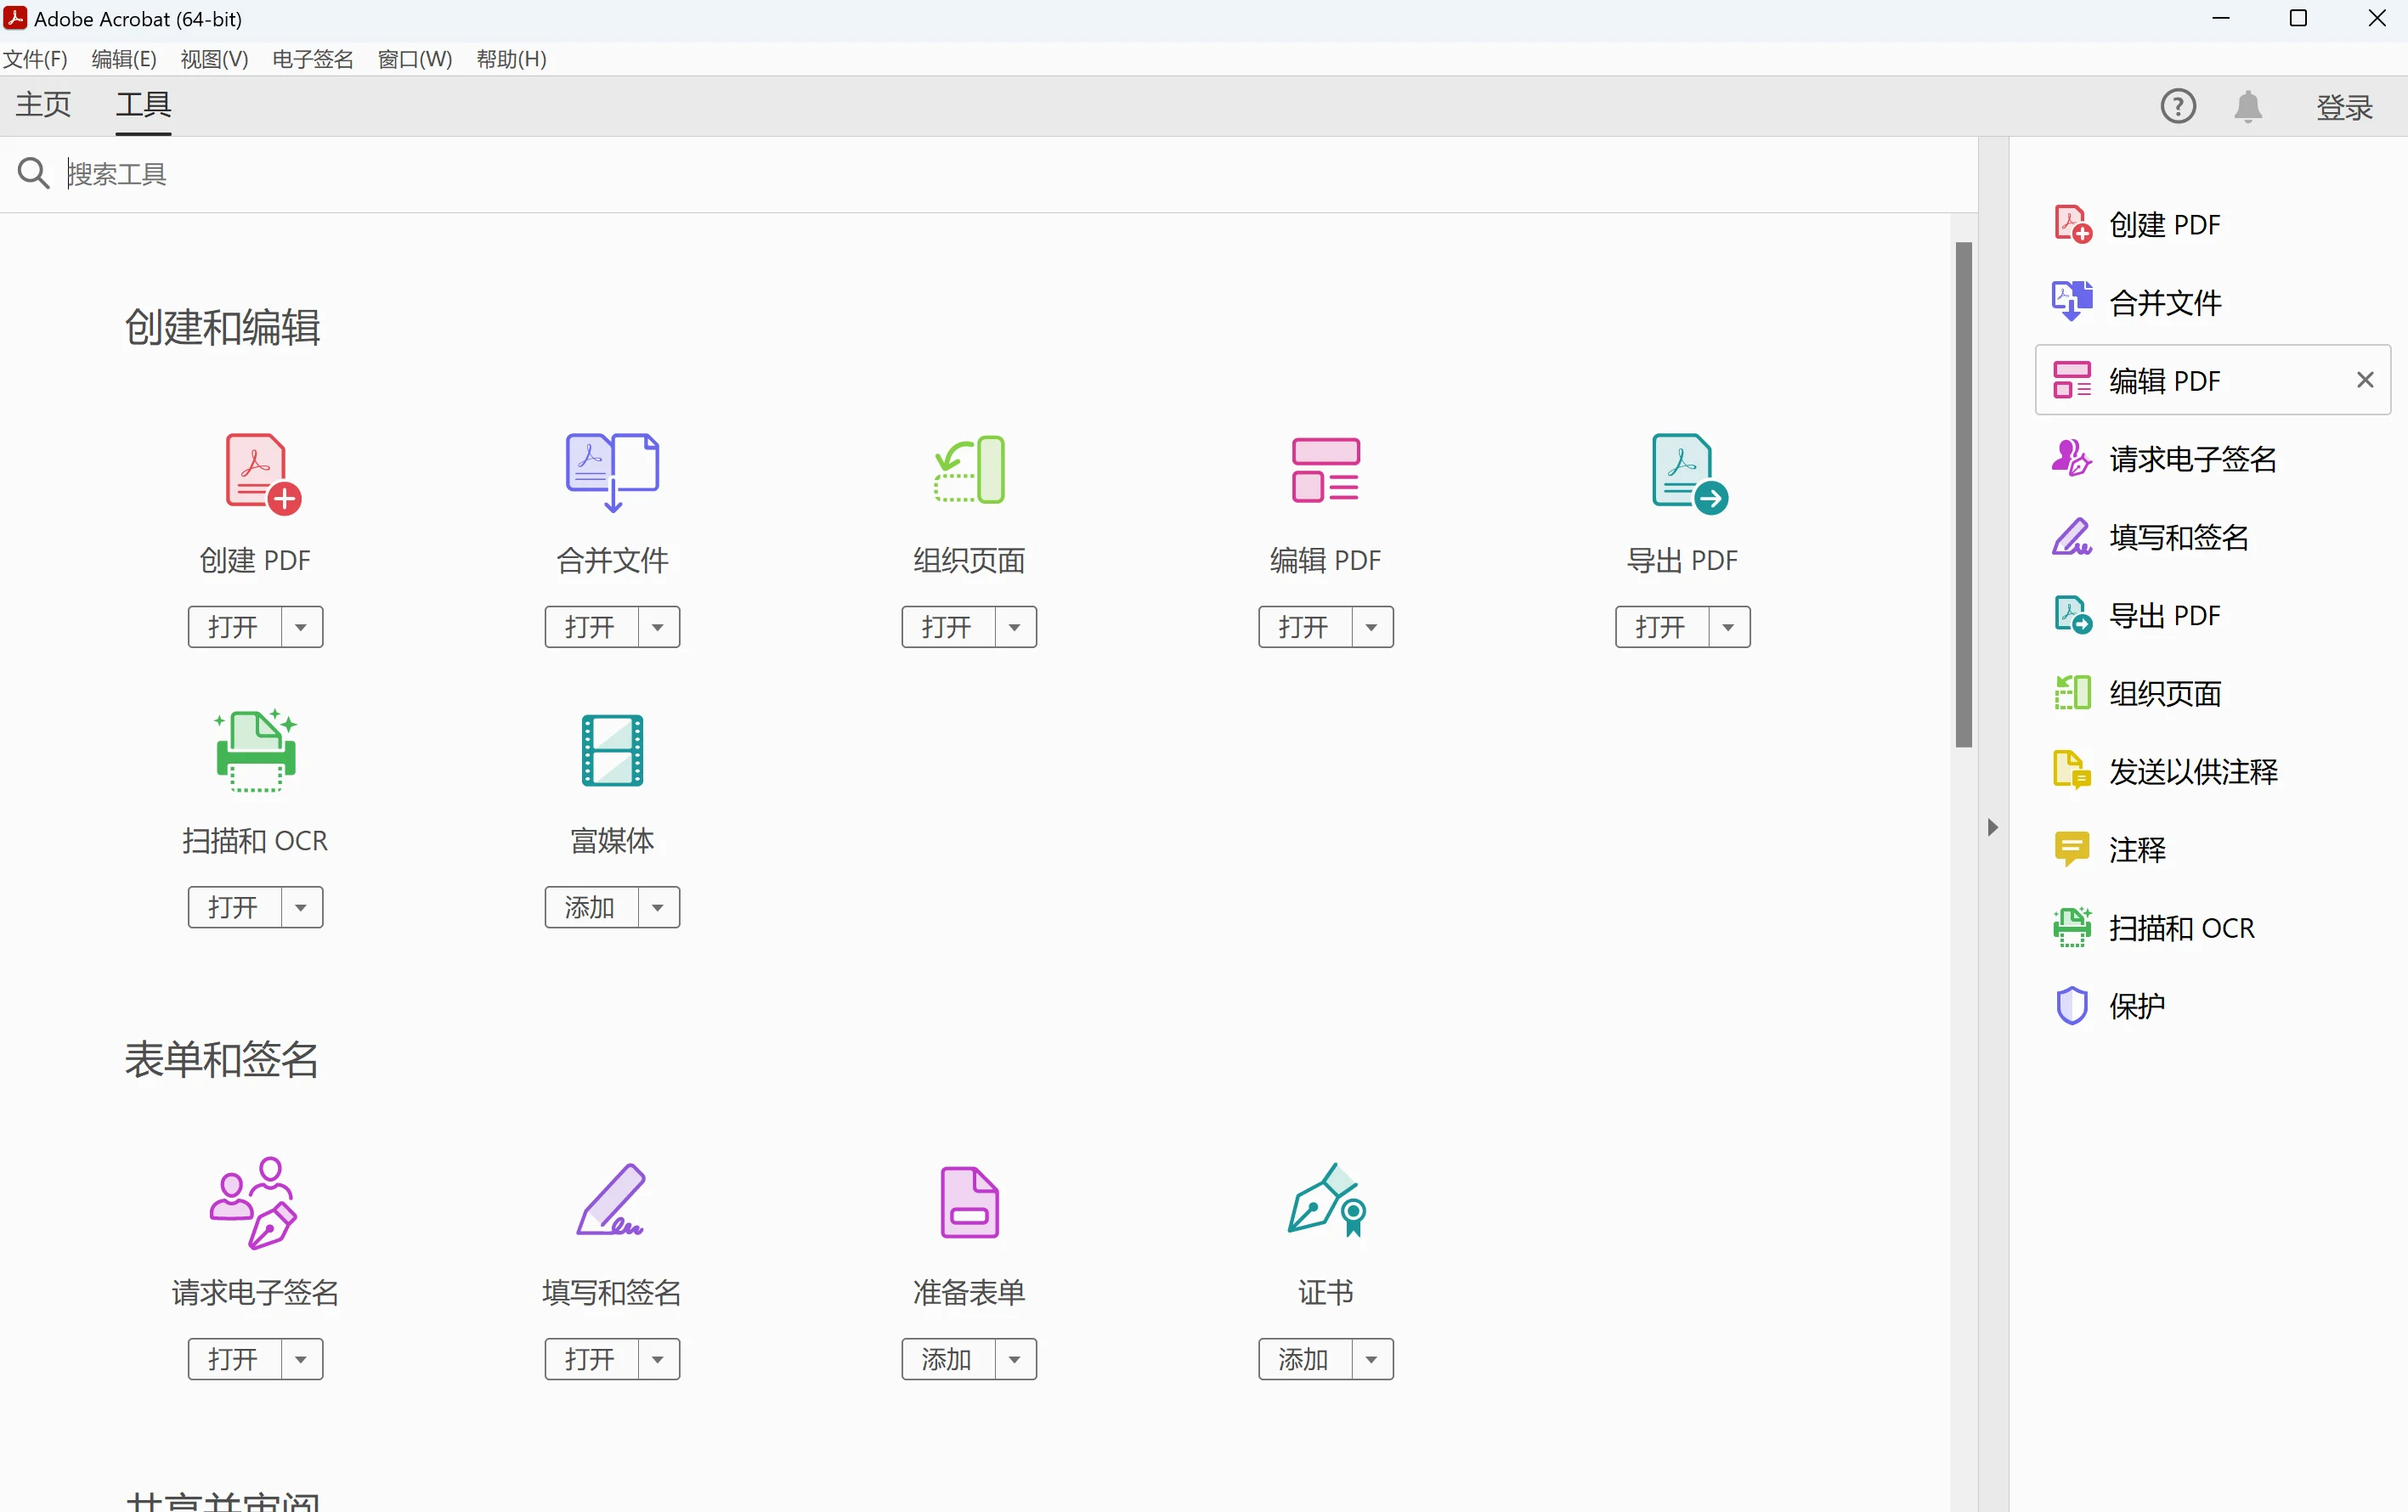Screen dimensions: 2408x1512
Task: Open the 电子签名 menu
Action: [313, 59]
